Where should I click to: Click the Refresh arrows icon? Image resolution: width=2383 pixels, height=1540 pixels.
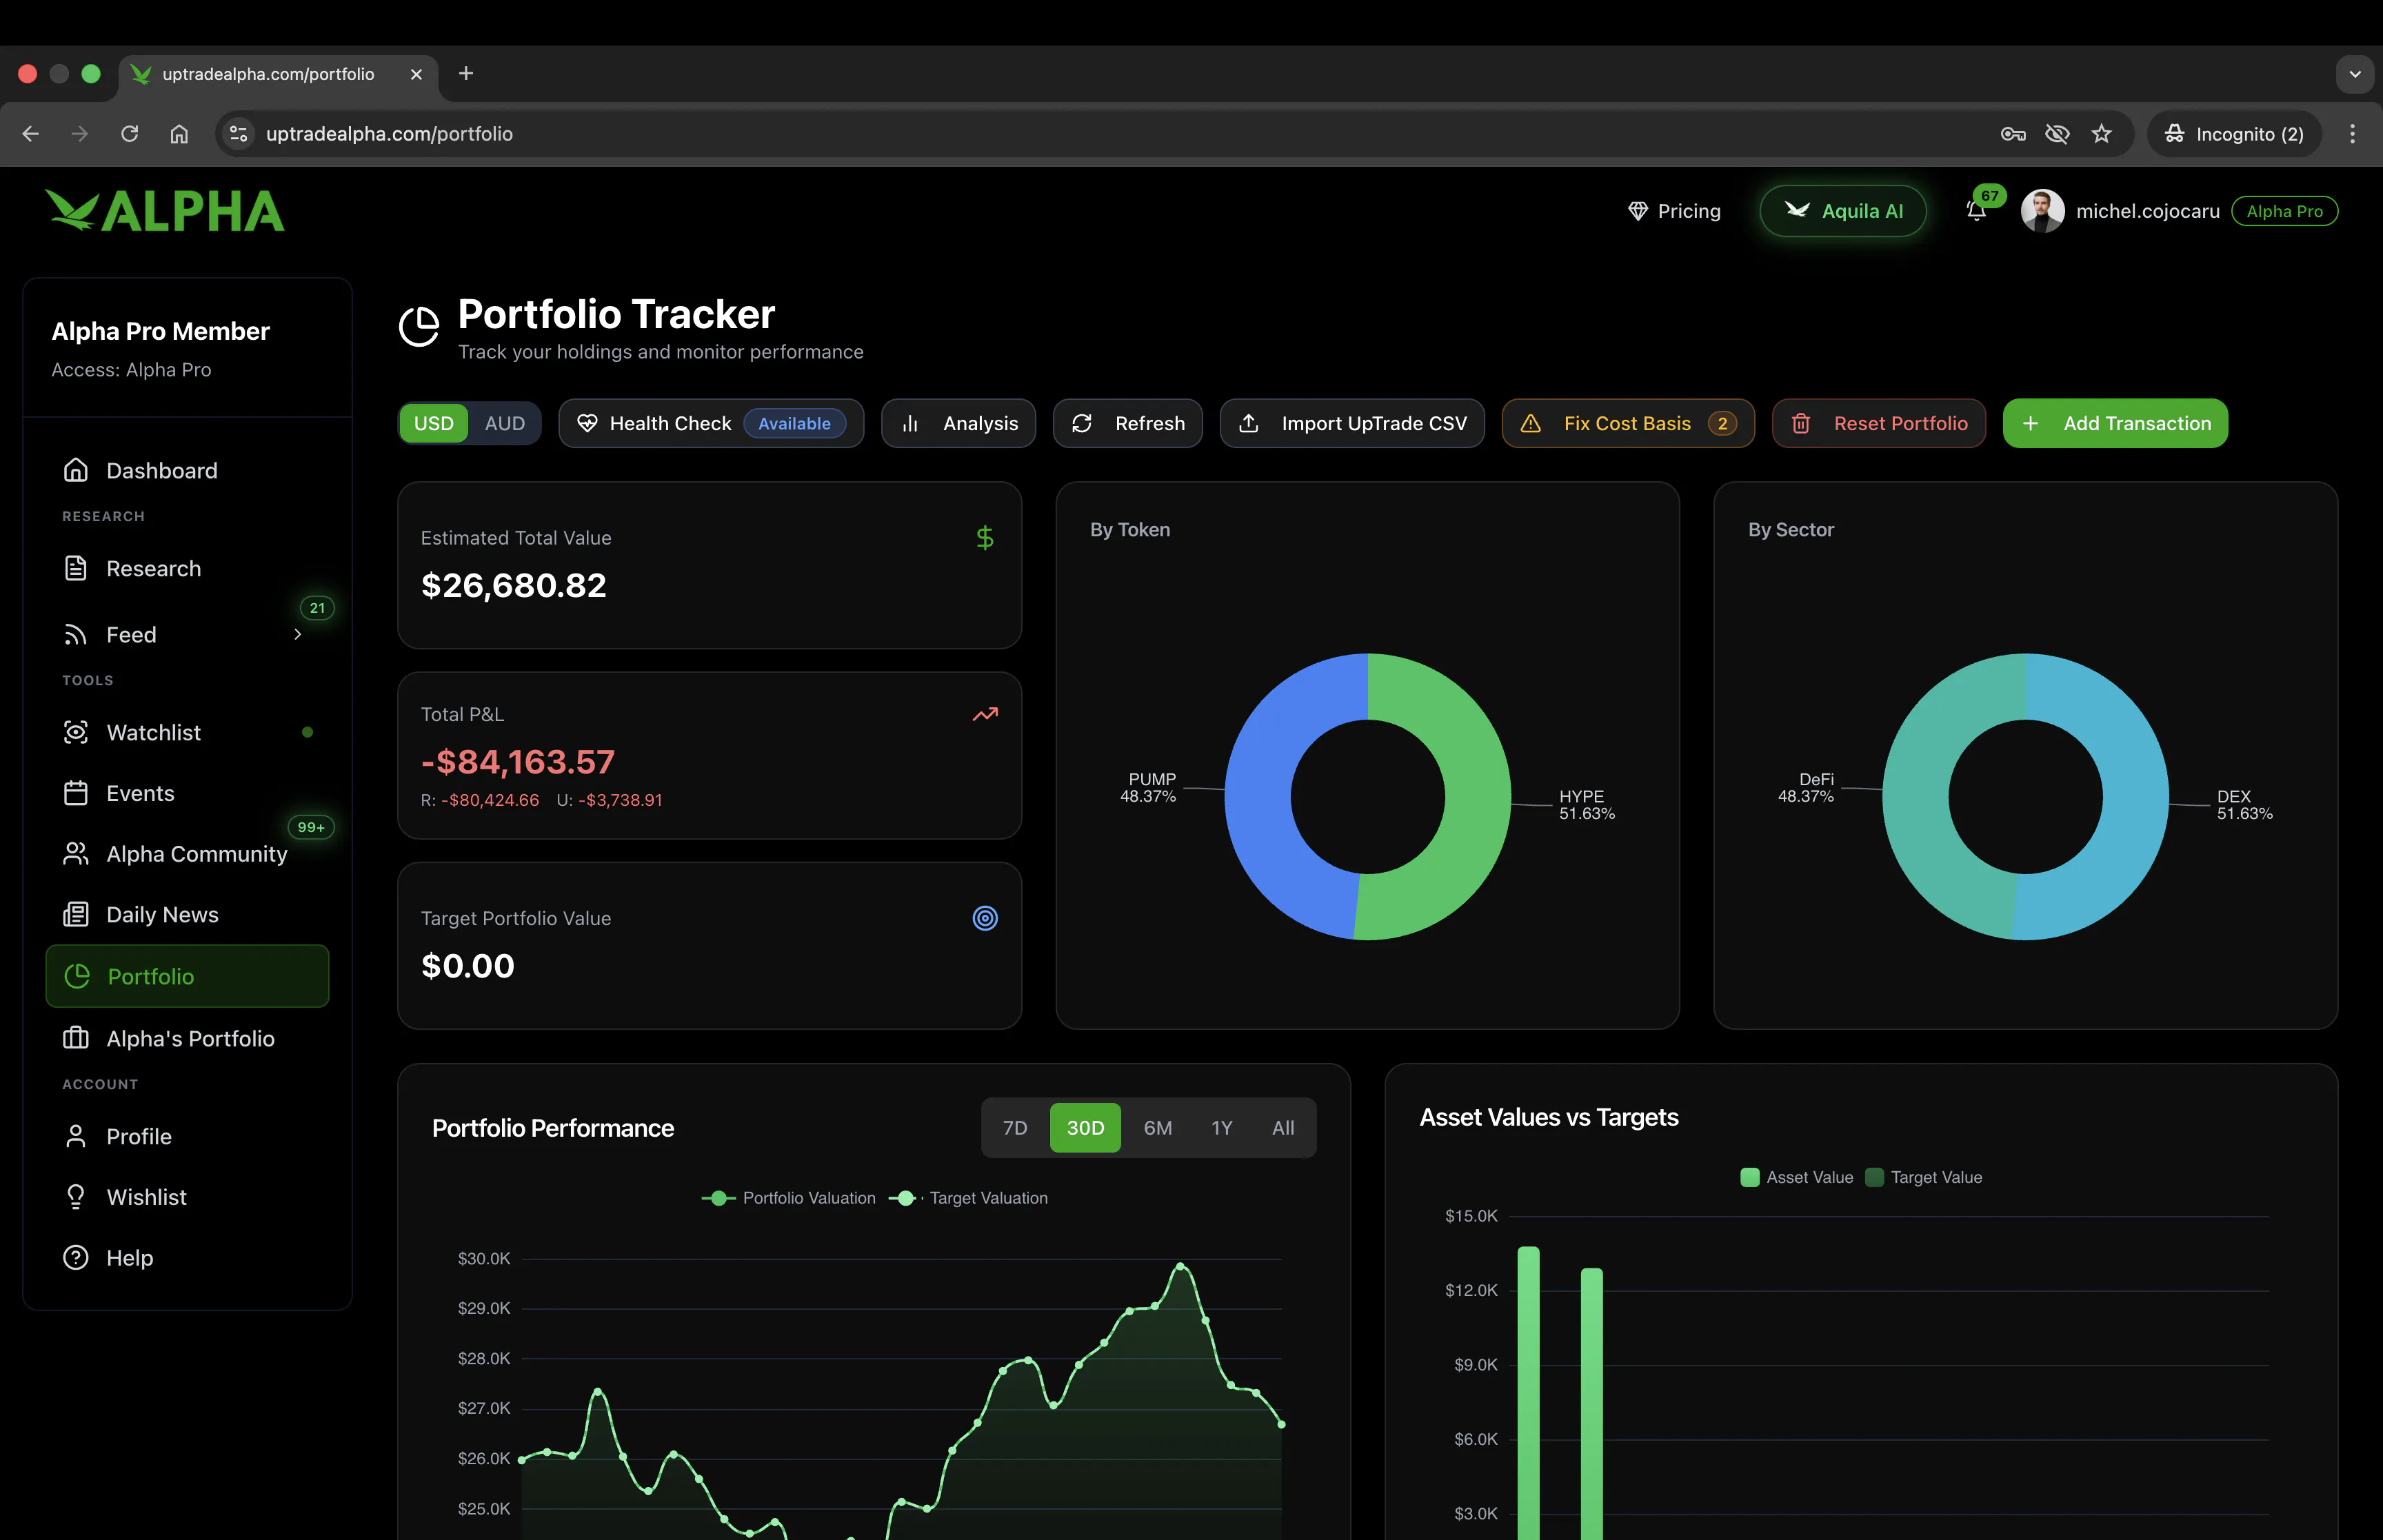pyautogui.click(x=1082, y=424)
